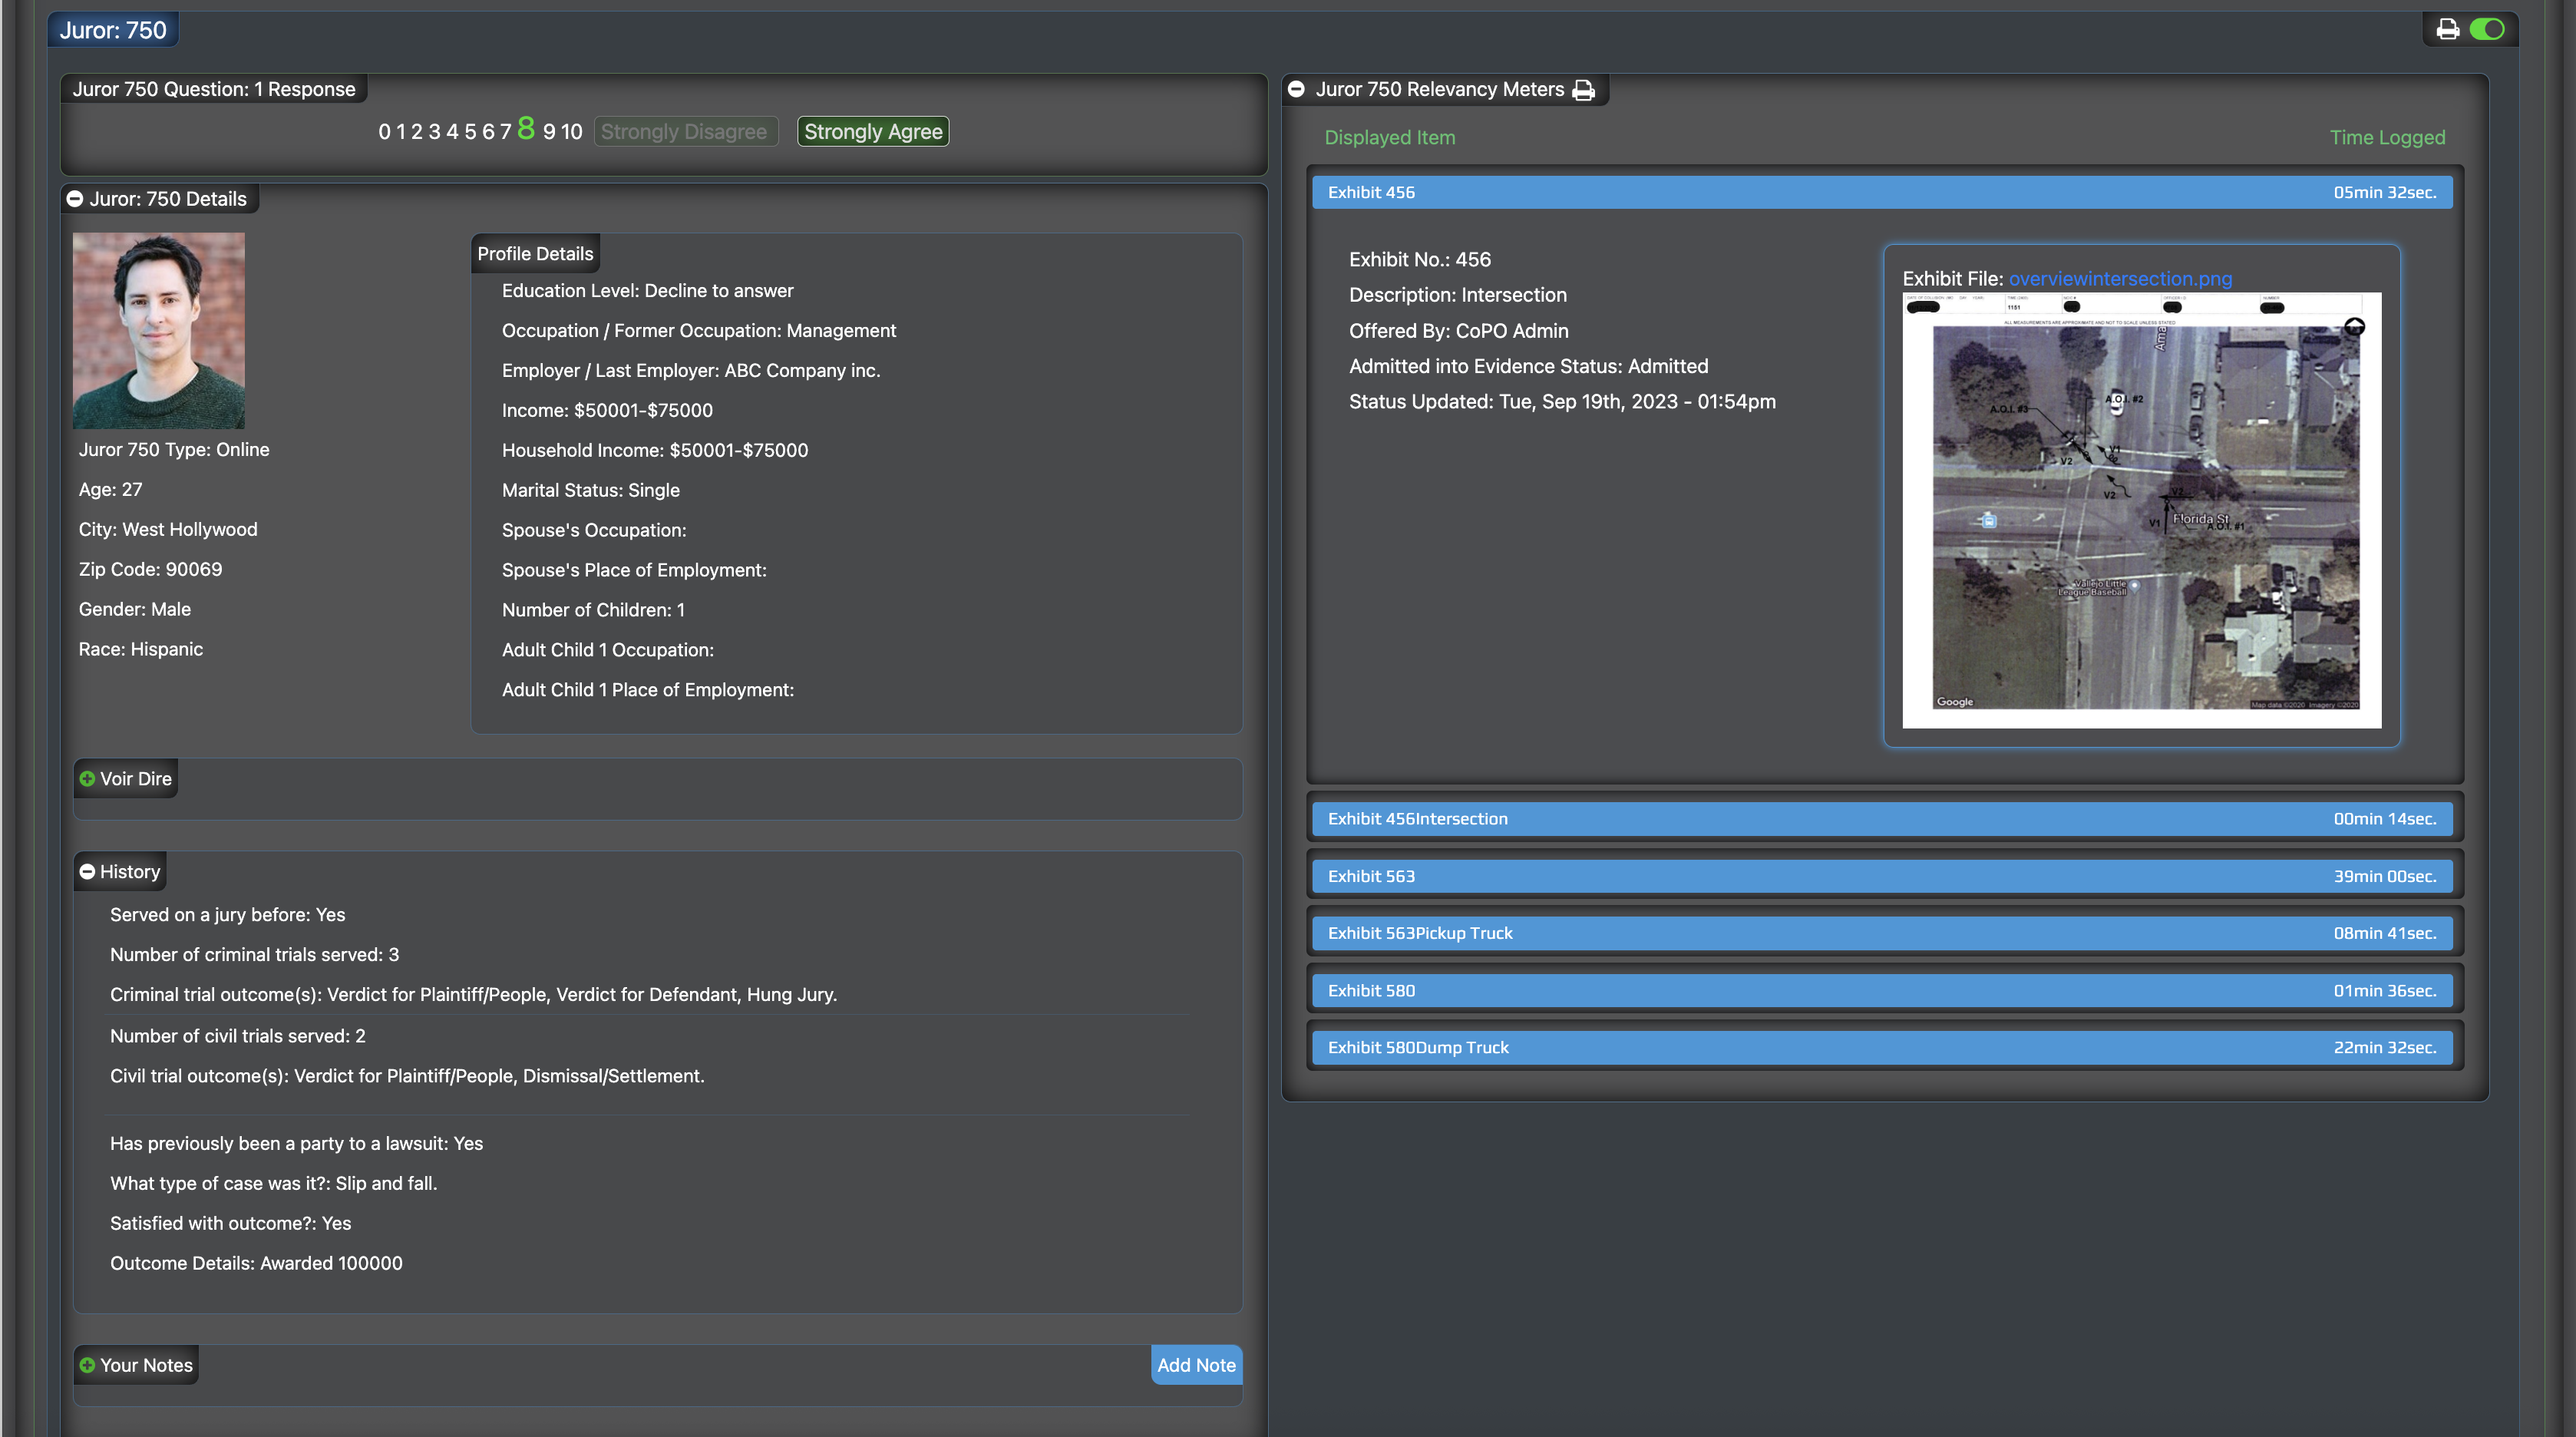Collapse the Relevancy Meters panel minus icon
Image resolution: width=2576 pixels, height=1437 pixels.
[x=1296, y=89]
